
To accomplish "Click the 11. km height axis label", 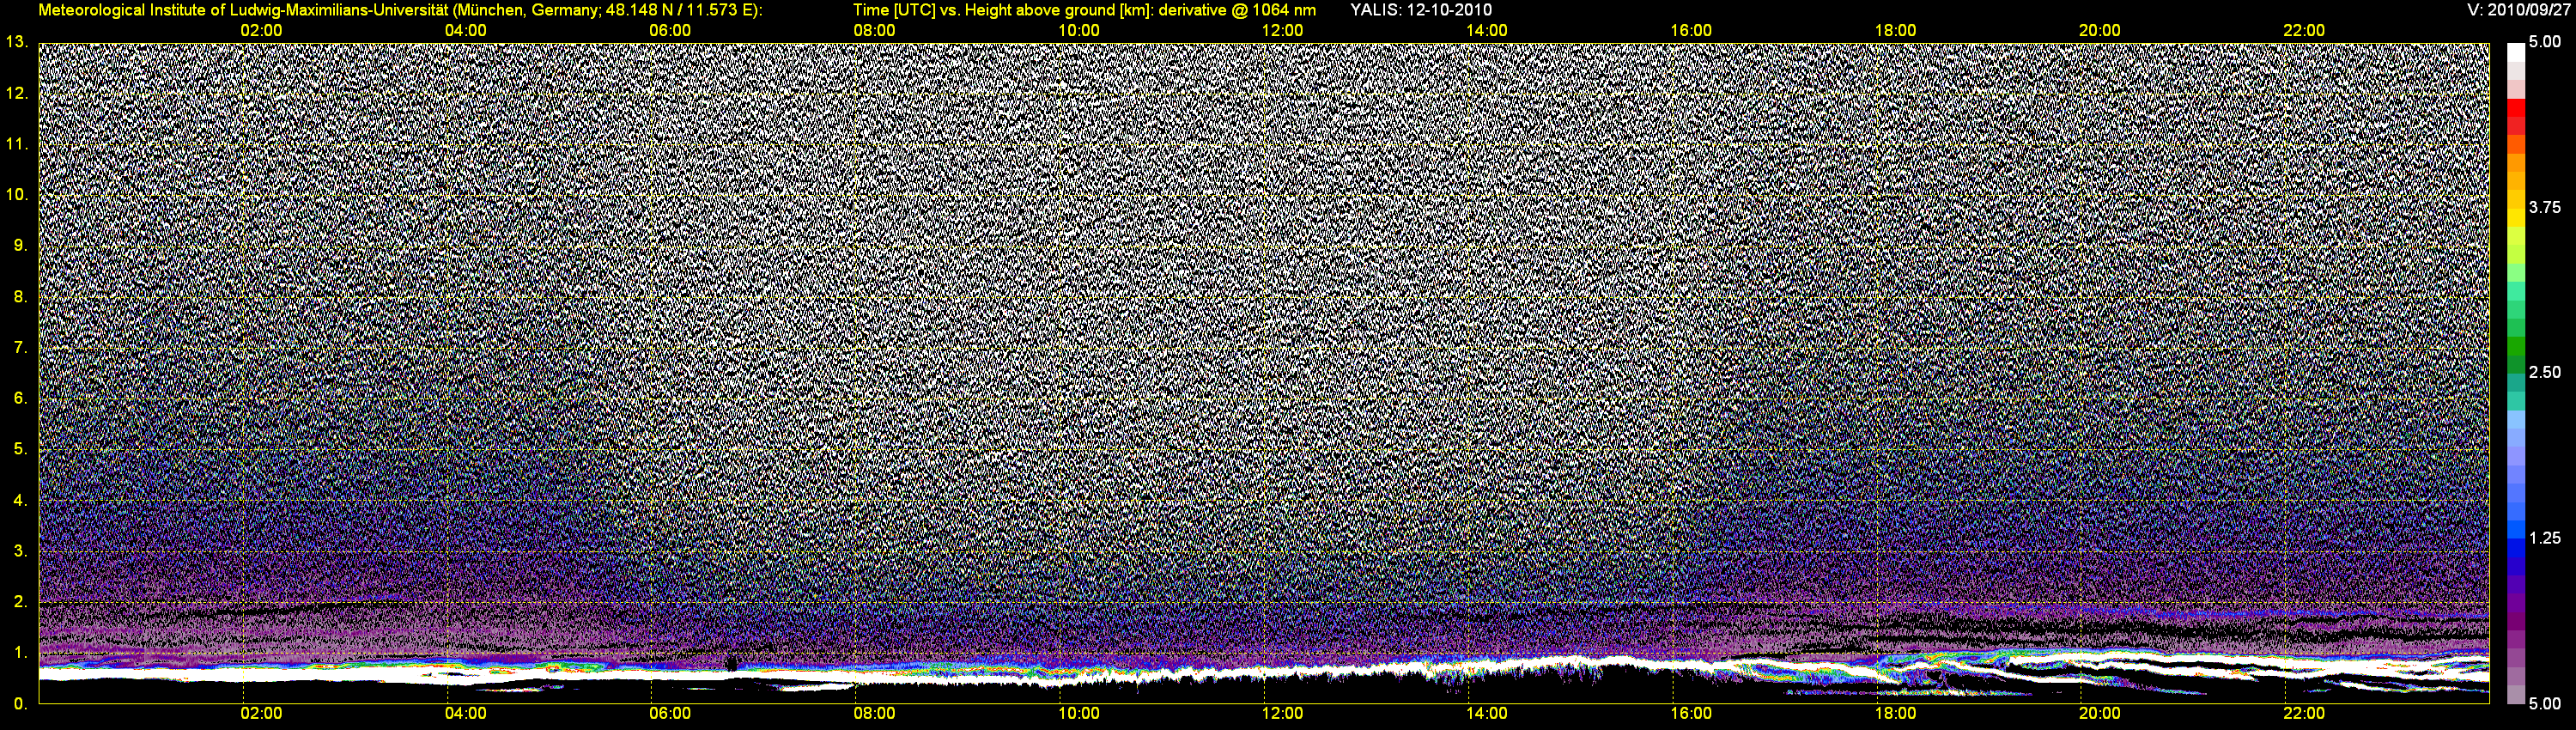I will click(x=17, y=144).
